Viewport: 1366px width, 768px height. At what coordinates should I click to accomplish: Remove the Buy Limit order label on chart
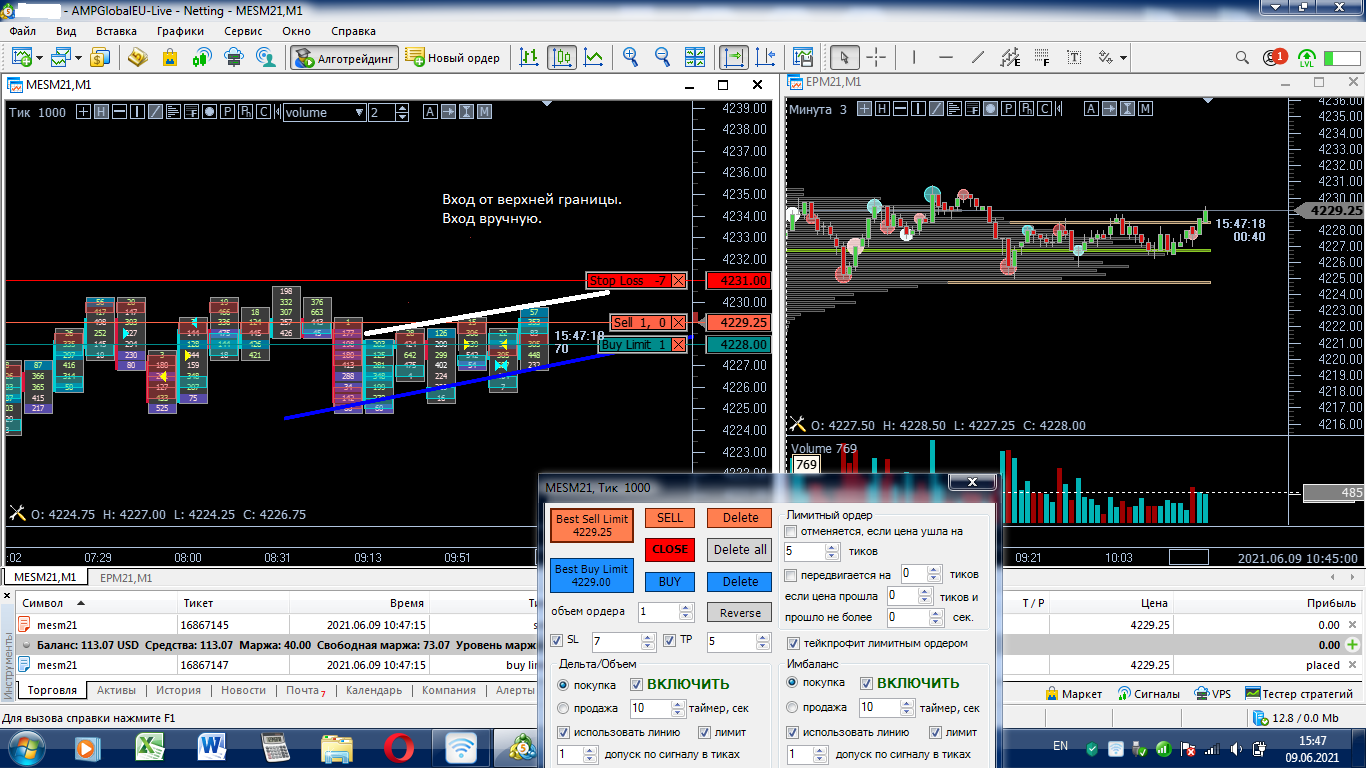pos(680,344)
